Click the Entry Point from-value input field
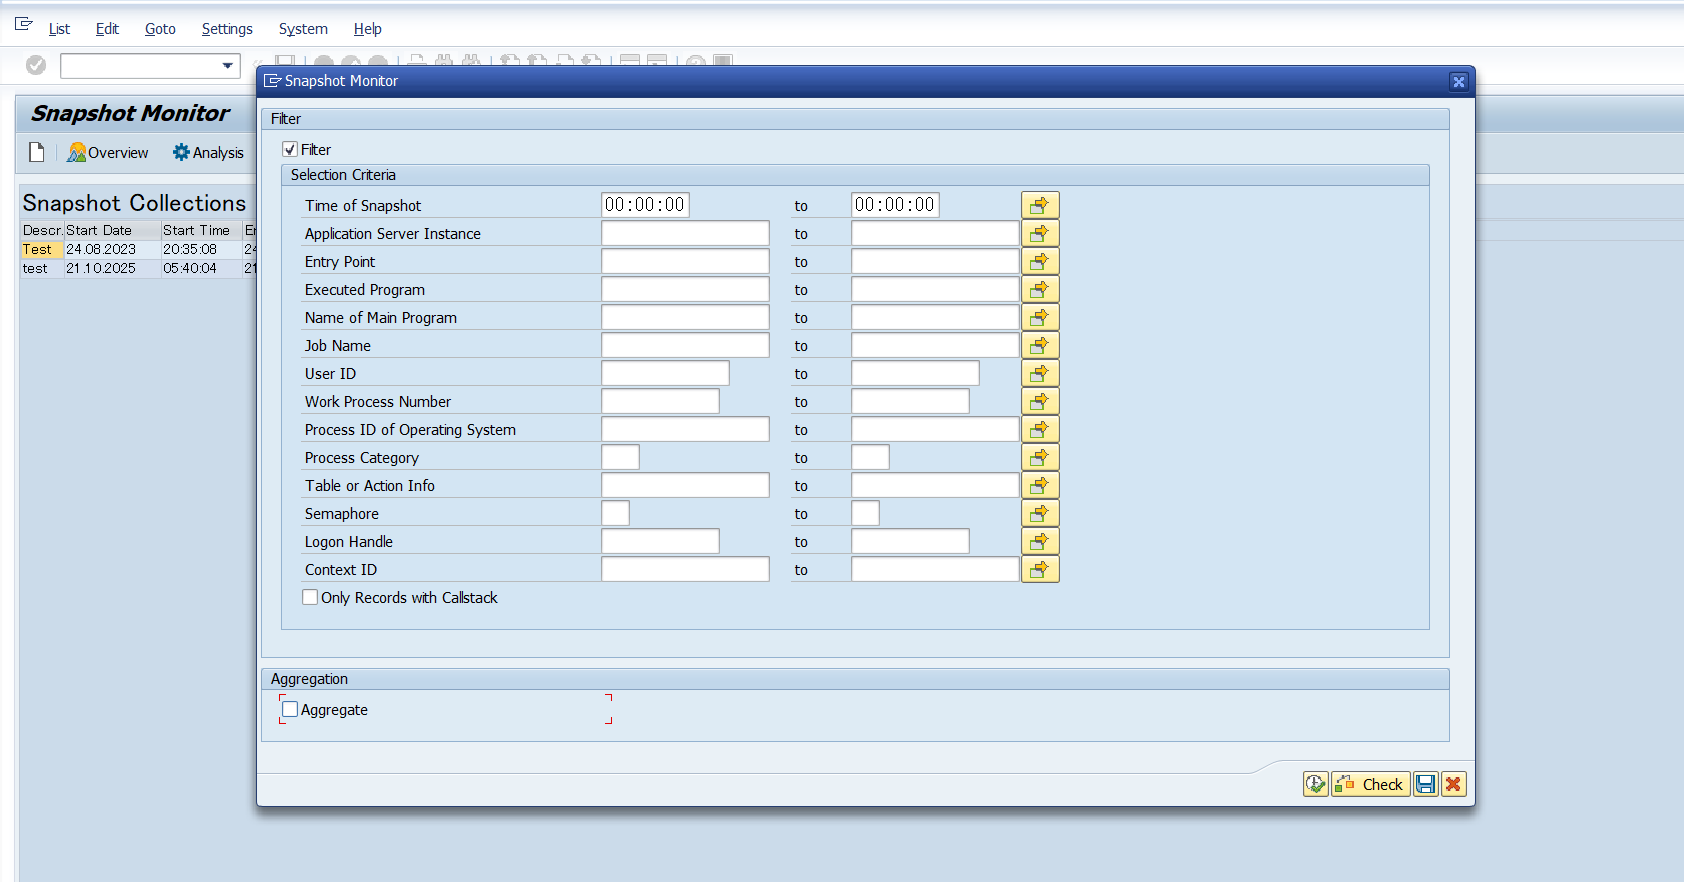The width and height of the screenshot is (1684, 882). (684, 261)
